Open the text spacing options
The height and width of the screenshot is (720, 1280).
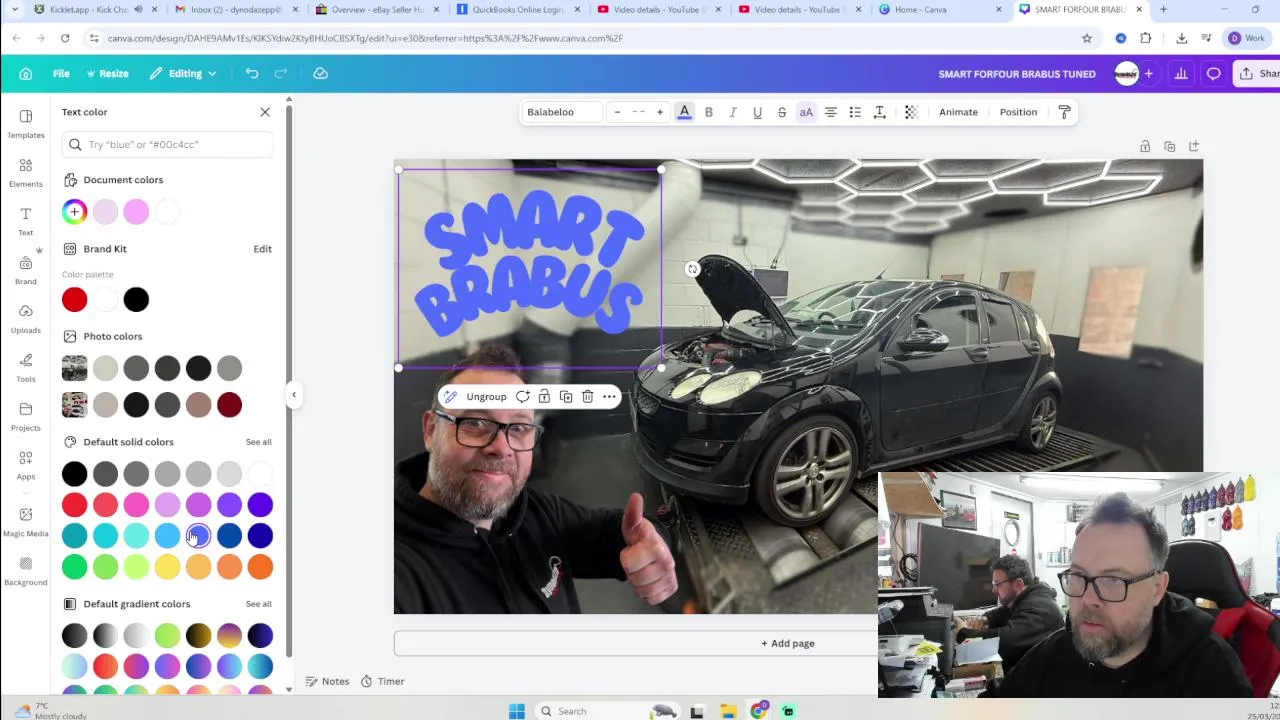click(879, 112)
